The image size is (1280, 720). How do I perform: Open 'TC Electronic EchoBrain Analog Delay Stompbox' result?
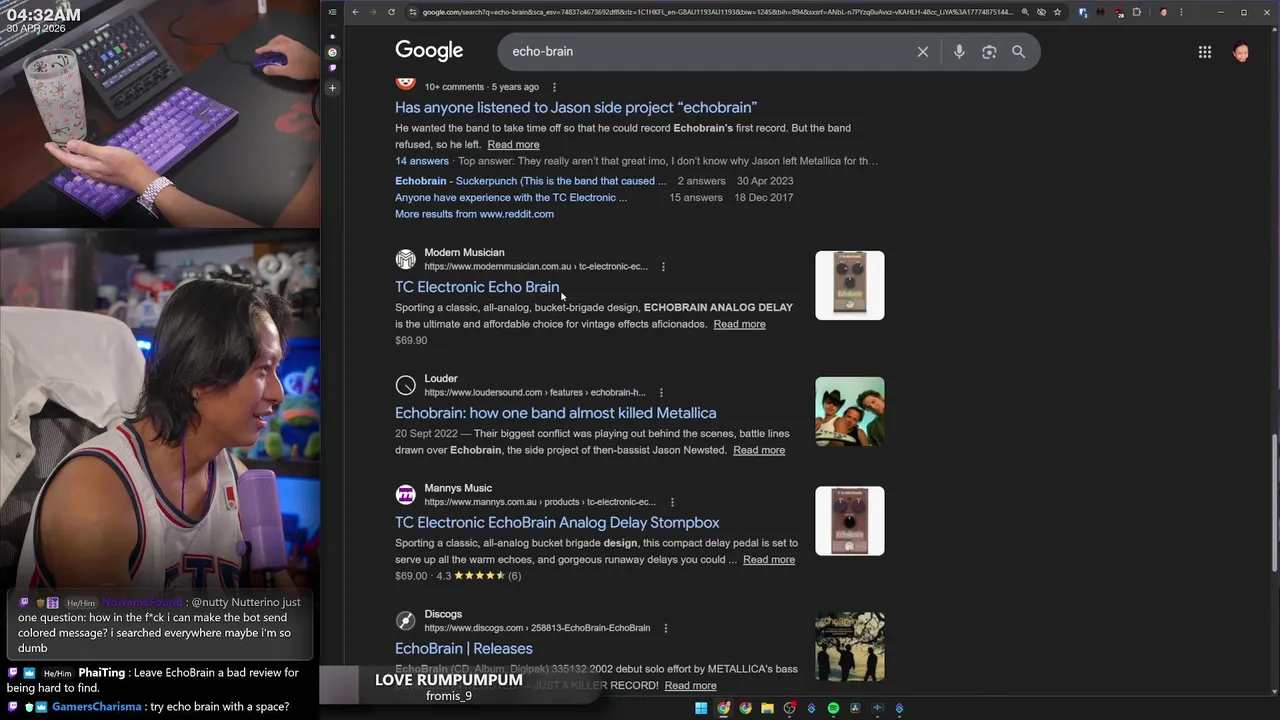pyautogui.click(x=557, y=522)
